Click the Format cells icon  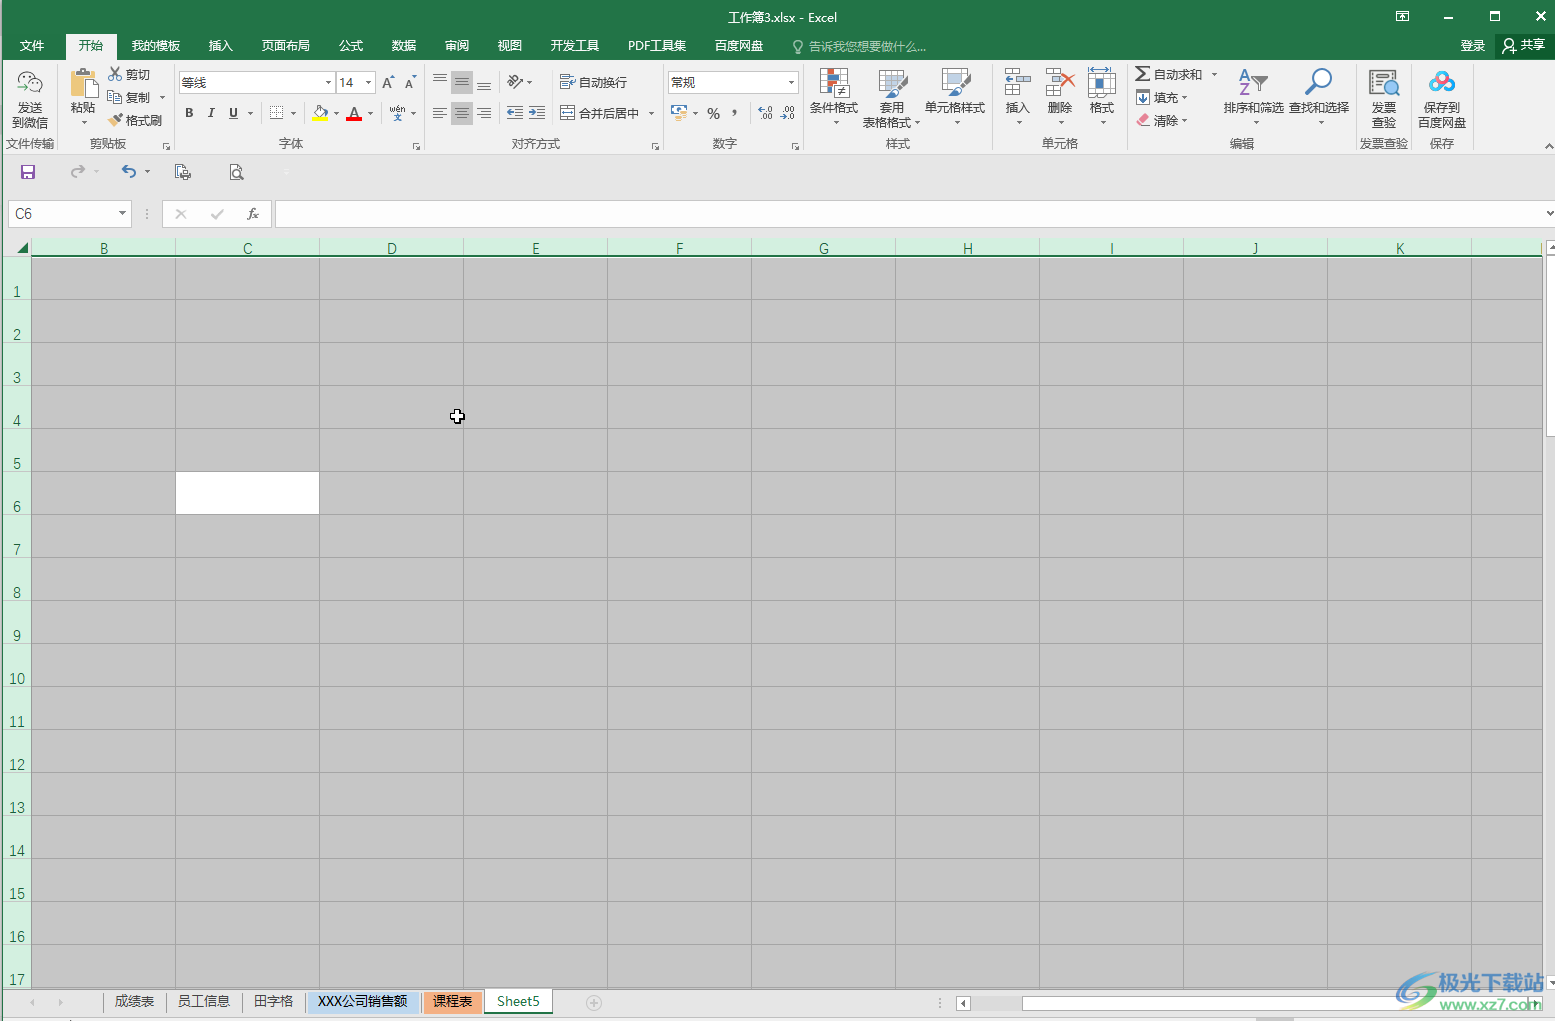coord(1102,83)
